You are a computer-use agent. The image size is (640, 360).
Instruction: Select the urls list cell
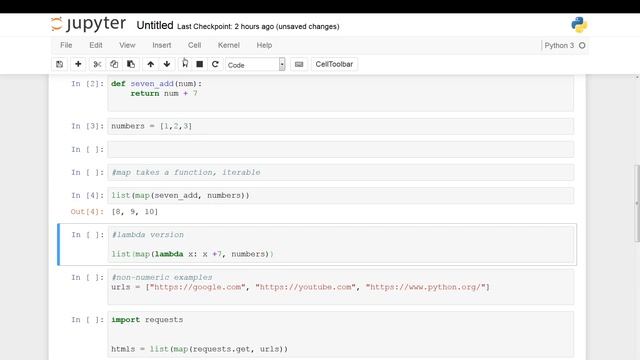pyautogui.click(x=340, y=287)
